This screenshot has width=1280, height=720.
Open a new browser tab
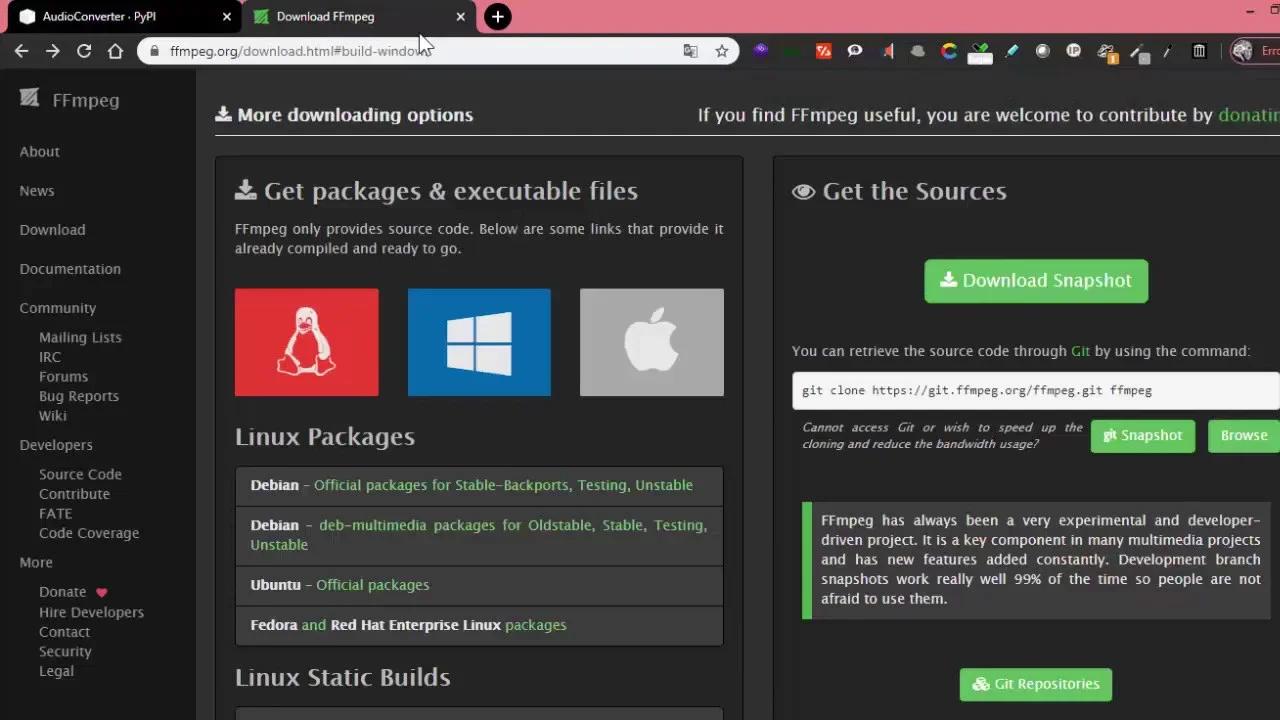(497, 16)
